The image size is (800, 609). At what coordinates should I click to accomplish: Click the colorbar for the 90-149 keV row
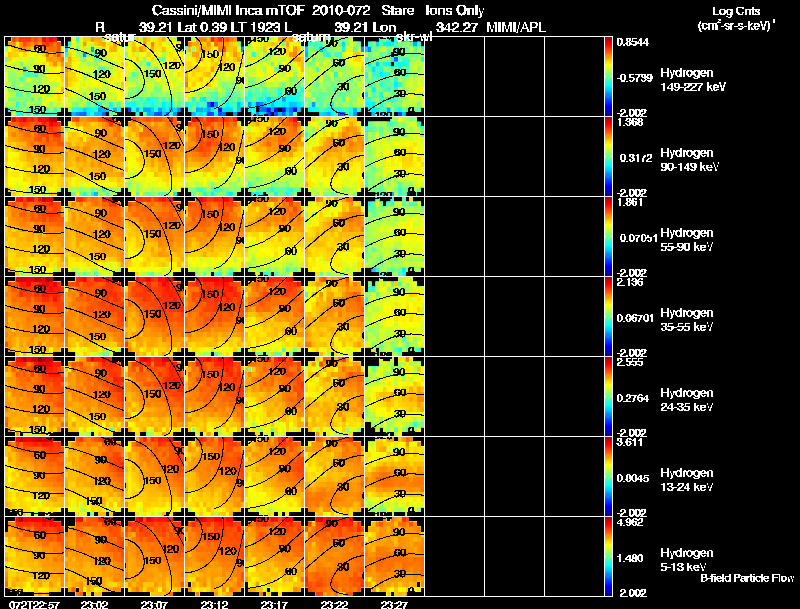tap(608, 157)
